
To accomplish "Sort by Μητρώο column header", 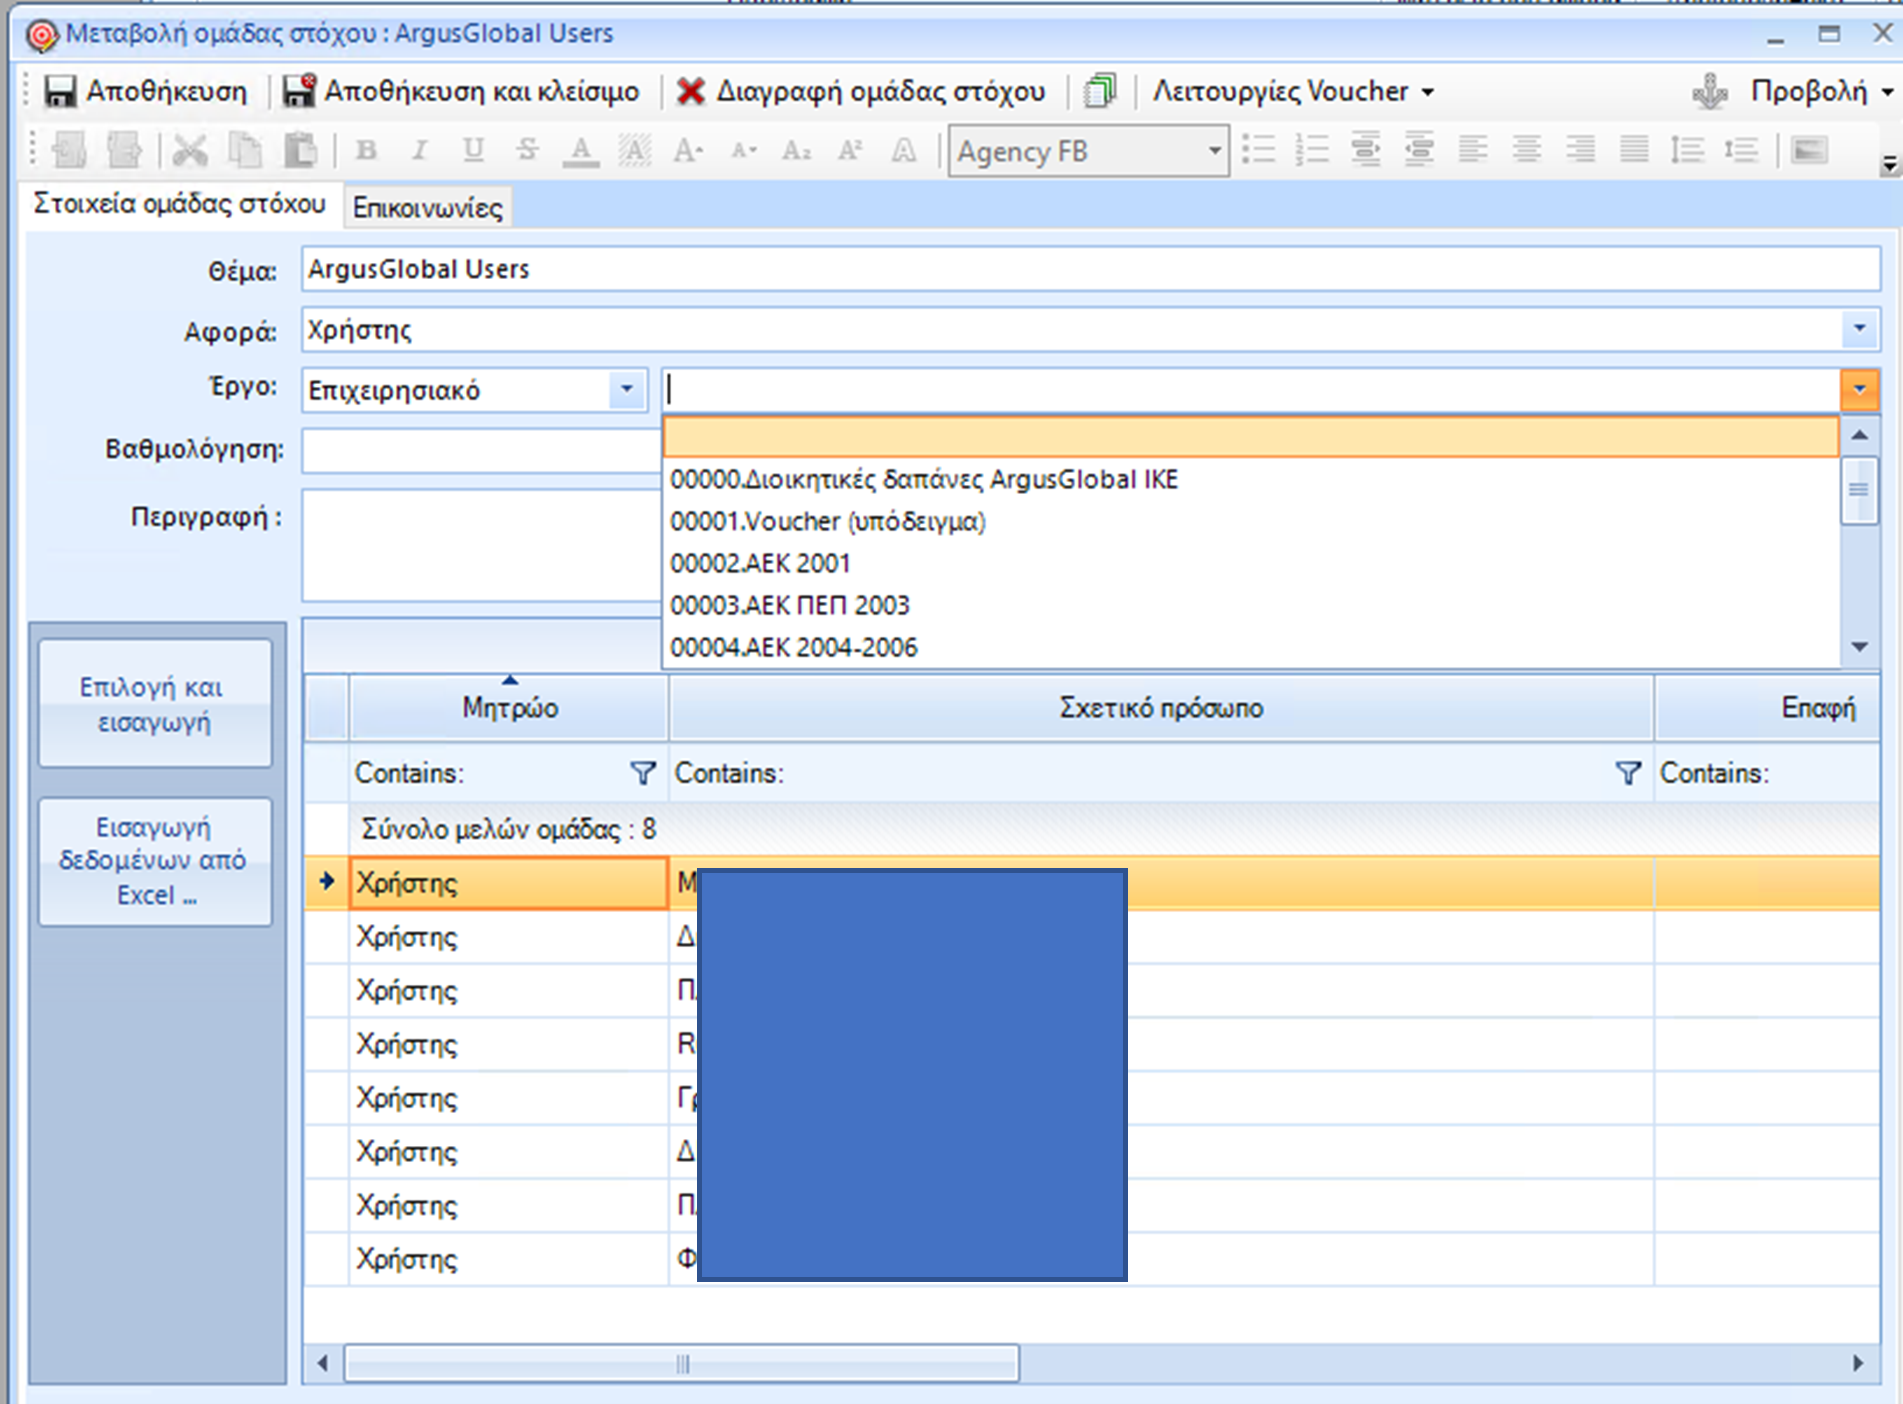I will tap(509, 708).
